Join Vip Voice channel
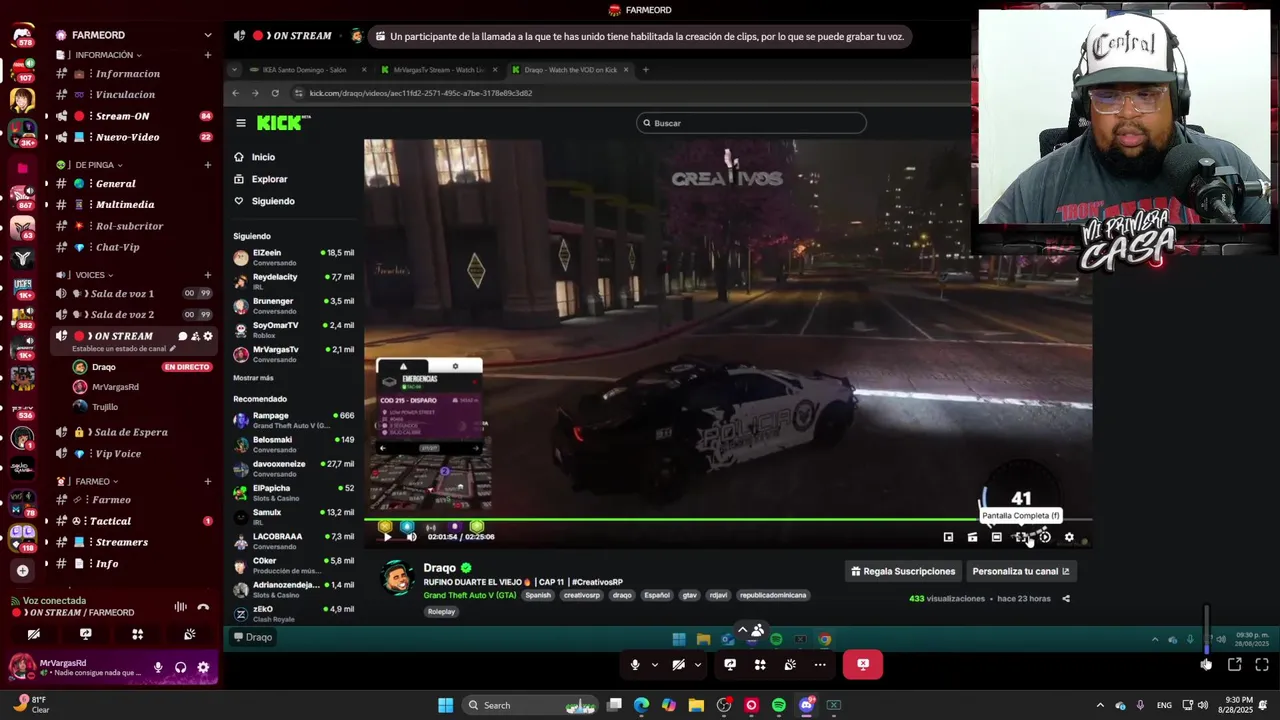1280x720 pixels. (135, 454)
